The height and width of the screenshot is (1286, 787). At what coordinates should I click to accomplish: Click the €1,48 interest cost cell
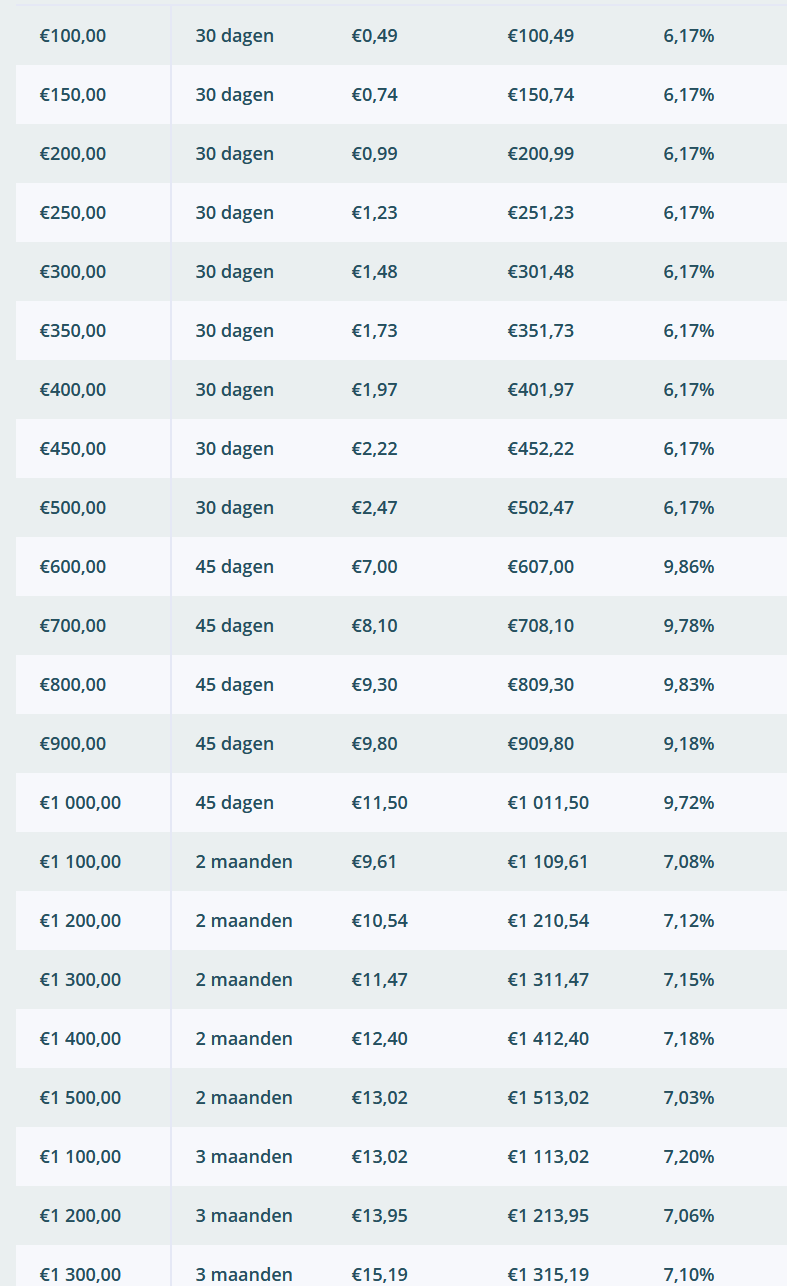tap(374, 272)
